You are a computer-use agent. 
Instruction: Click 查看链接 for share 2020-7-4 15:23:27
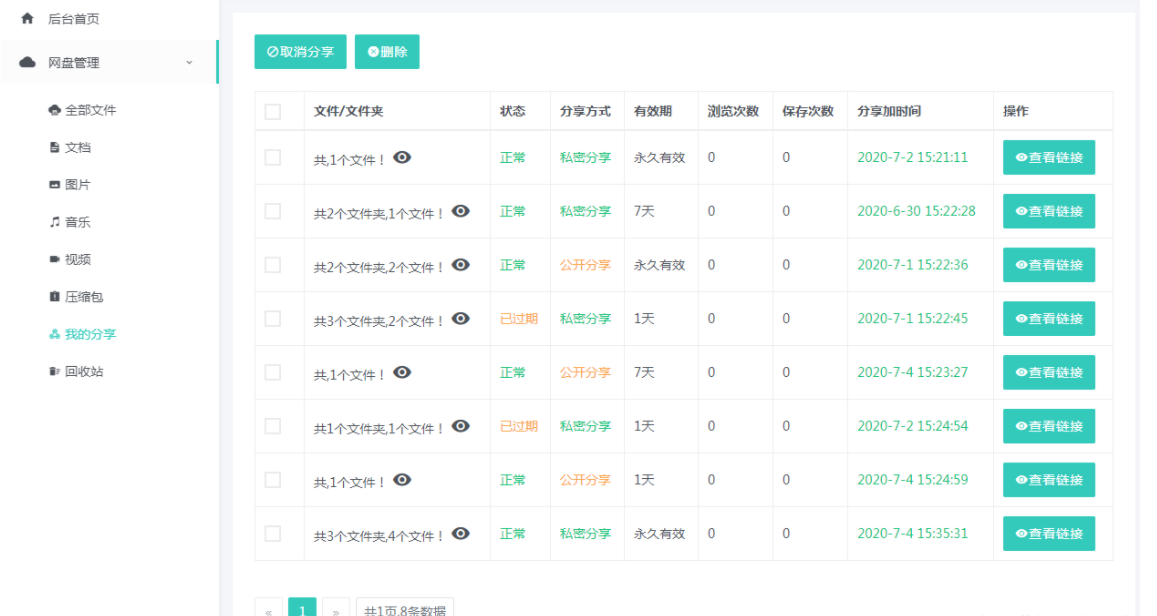(1049, 373)
